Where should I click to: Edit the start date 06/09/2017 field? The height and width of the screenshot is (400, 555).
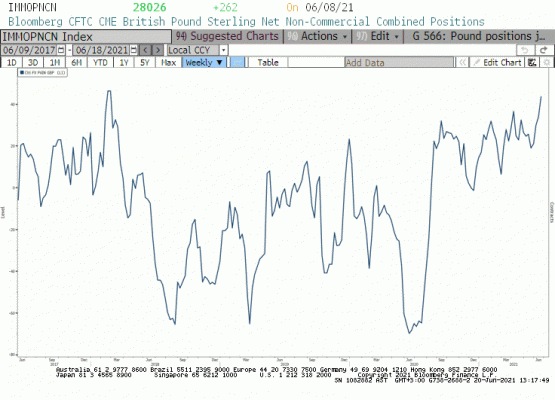tap(29, 50)
